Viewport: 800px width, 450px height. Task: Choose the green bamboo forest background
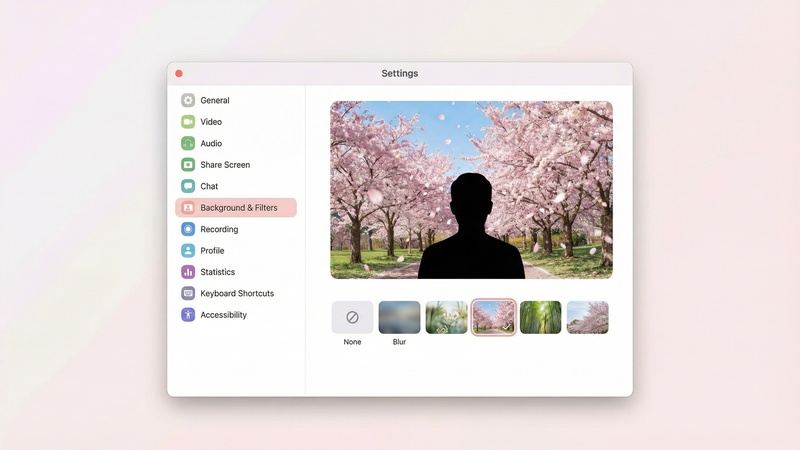pos(540,317)
